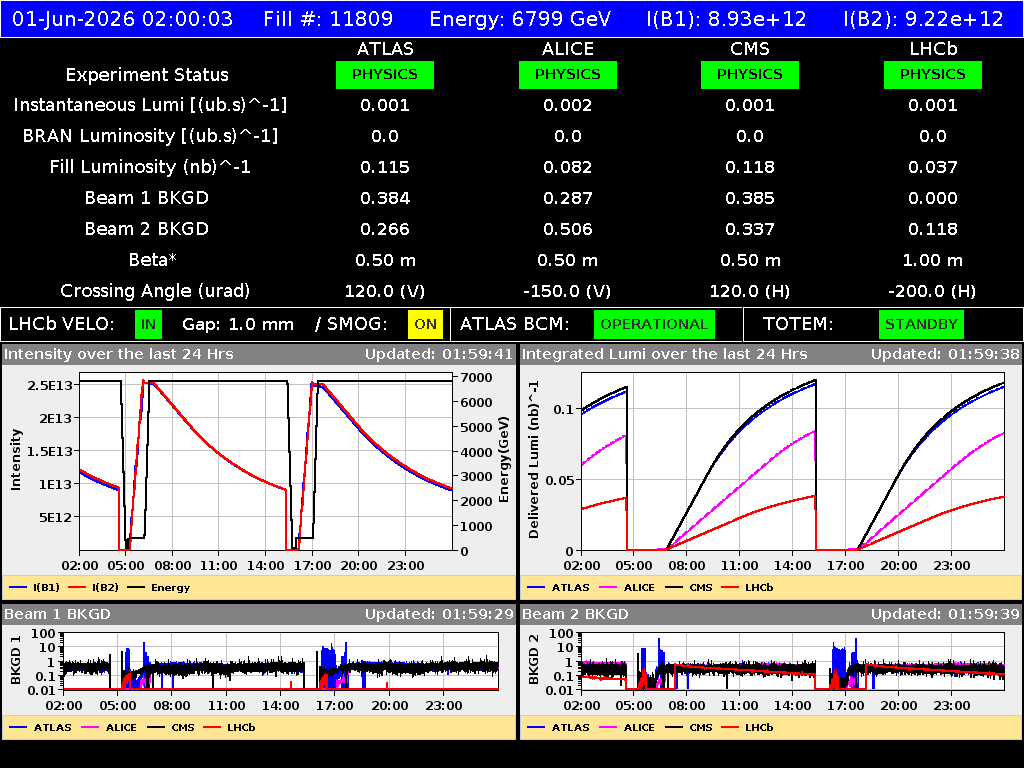Click the TOTEM STANDBY indicator
1024x768 pixels.
[x=921, y=325]
